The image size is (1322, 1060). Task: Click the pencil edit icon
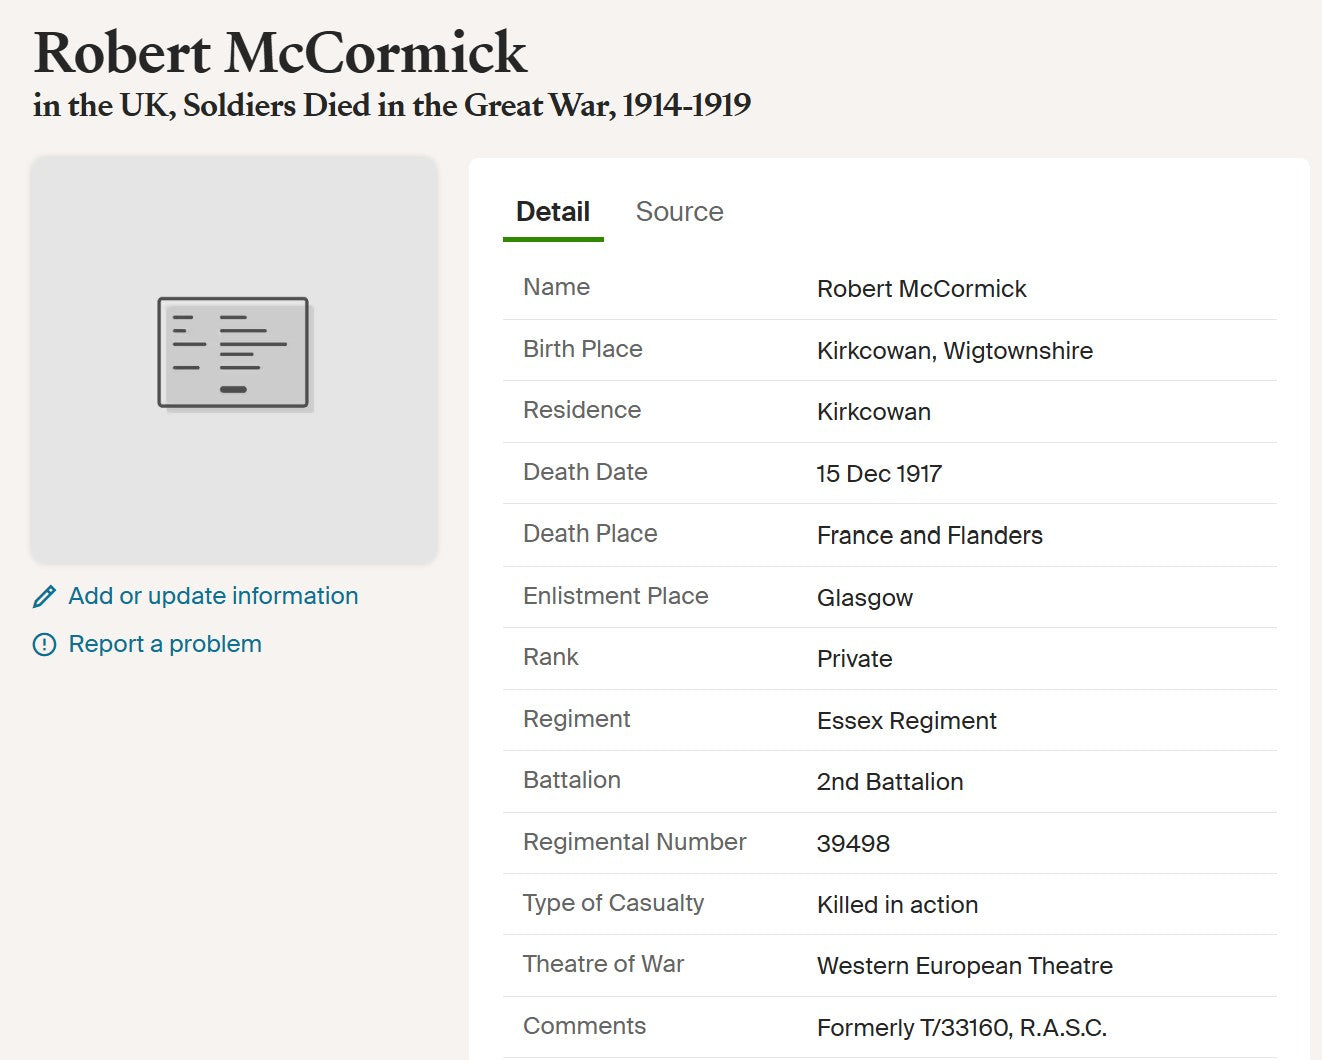[x=45, y=597]
